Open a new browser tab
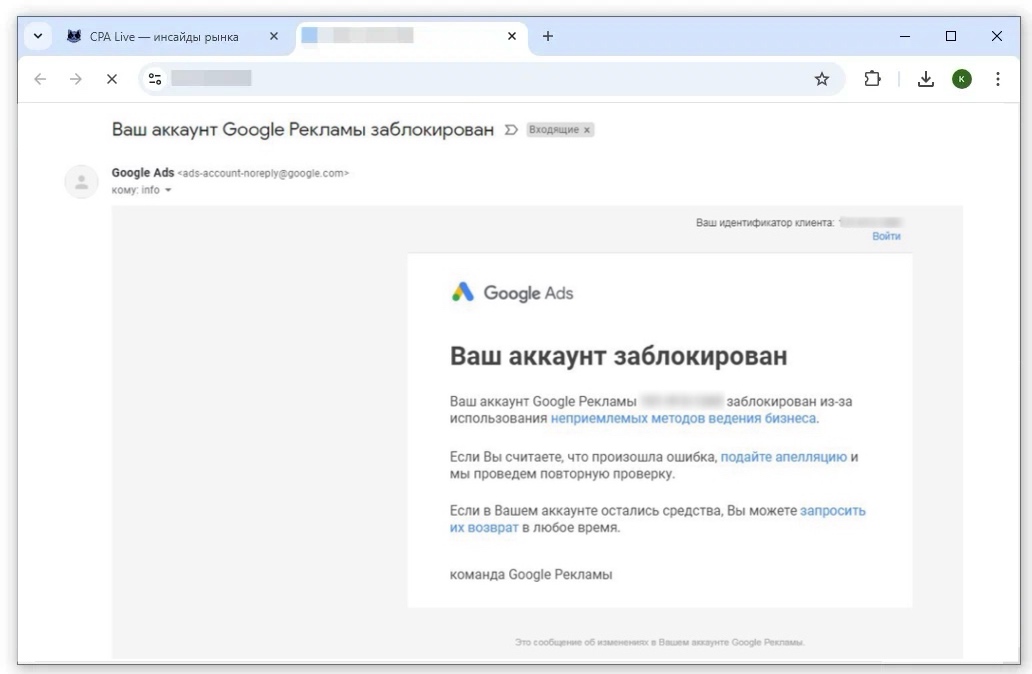The width and height of the screenshot is (1032, 674). point(548,36)
